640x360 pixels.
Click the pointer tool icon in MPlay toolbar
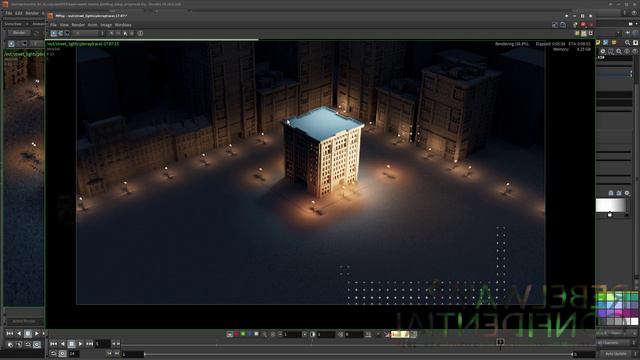coord(125,33)
